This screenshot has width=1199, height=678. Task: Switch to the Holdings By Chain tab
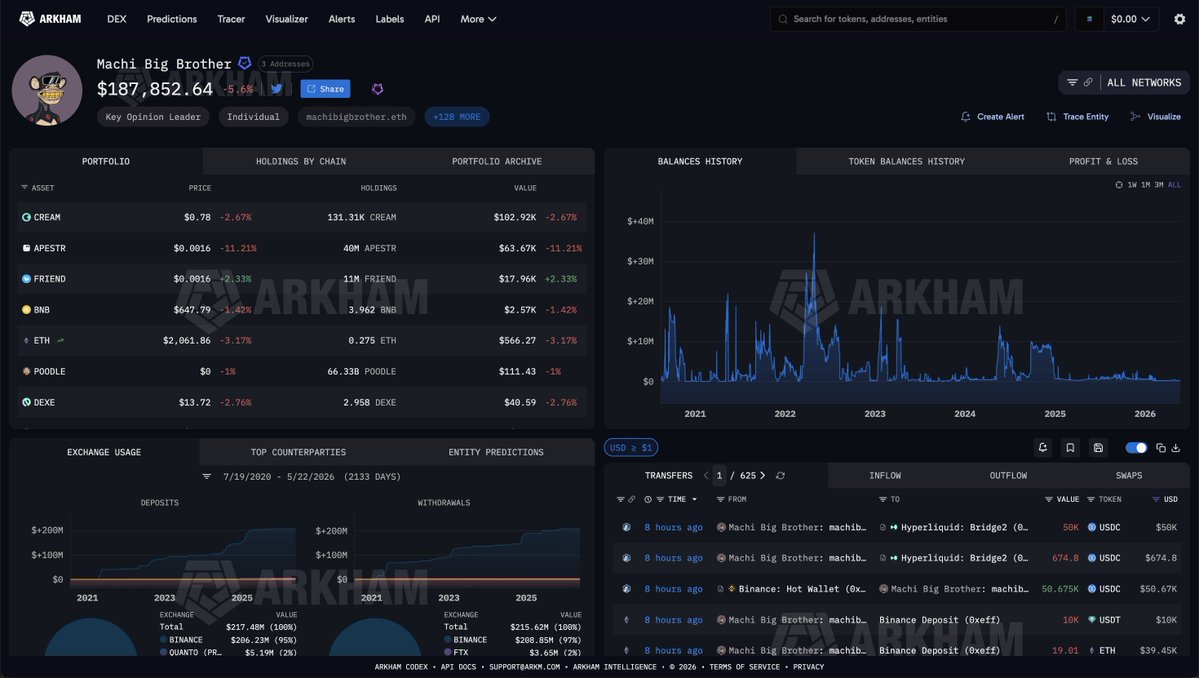[x=301, y=161]
